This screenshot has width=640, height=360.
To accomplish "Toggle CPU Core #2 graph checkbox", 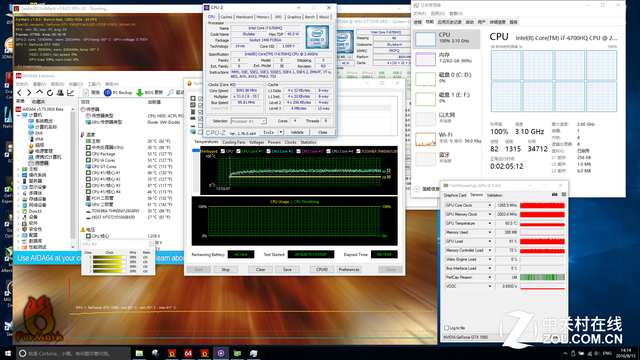I will pos(268,151).
